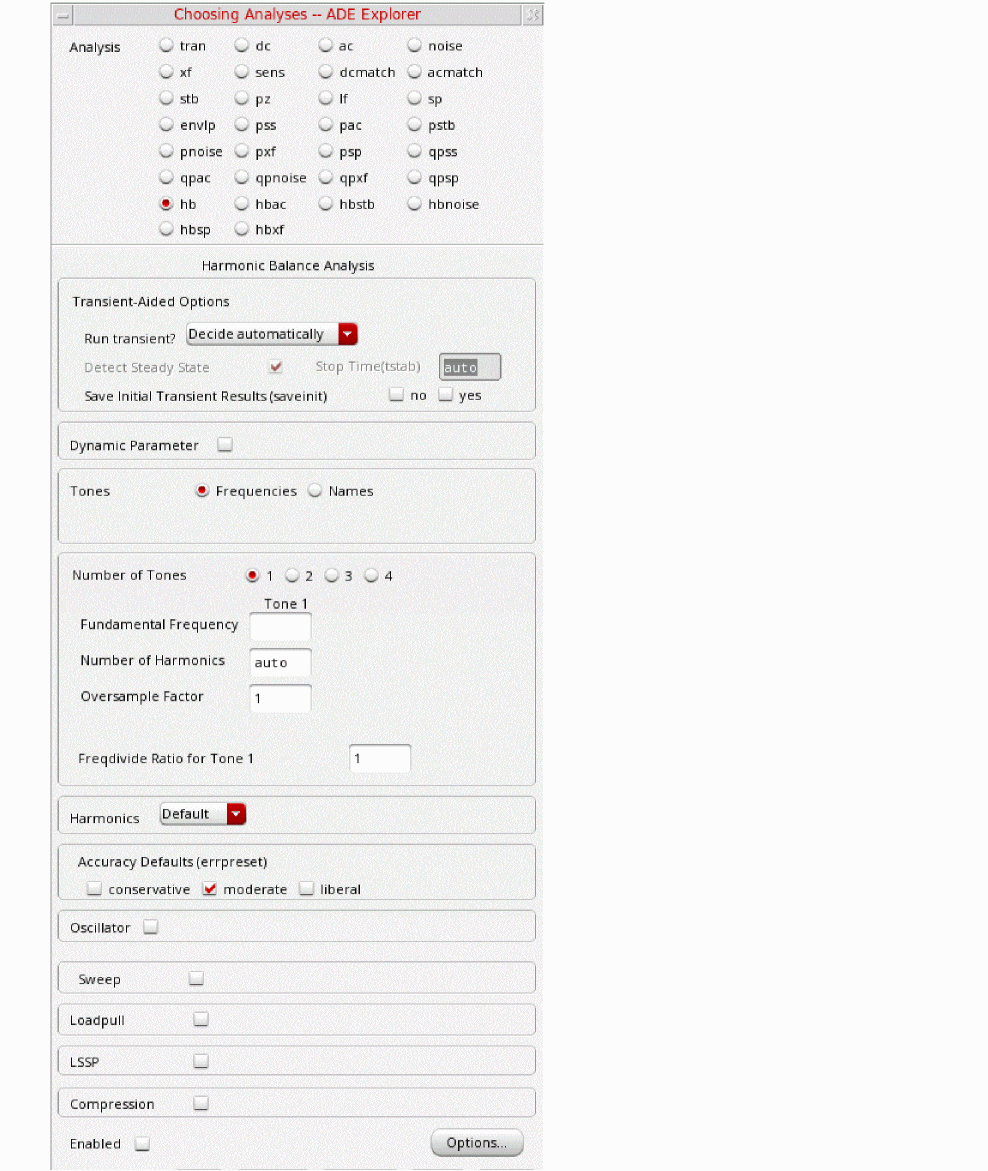This screenshot has height=1171, width=988.
Task: Select the qpac analysis radio button
Action: (166, 177)
